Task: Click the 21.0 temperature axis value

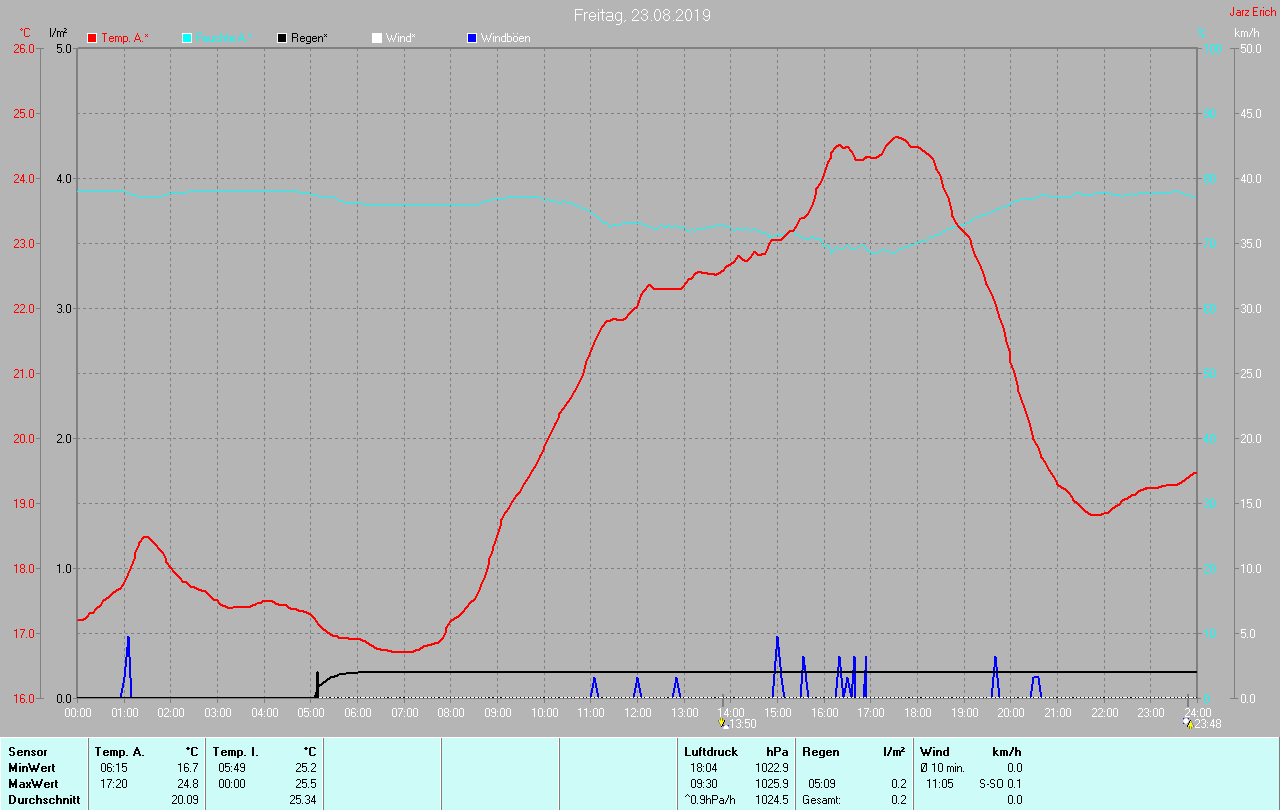Action: pyautogui.click(x=23, y=374)
